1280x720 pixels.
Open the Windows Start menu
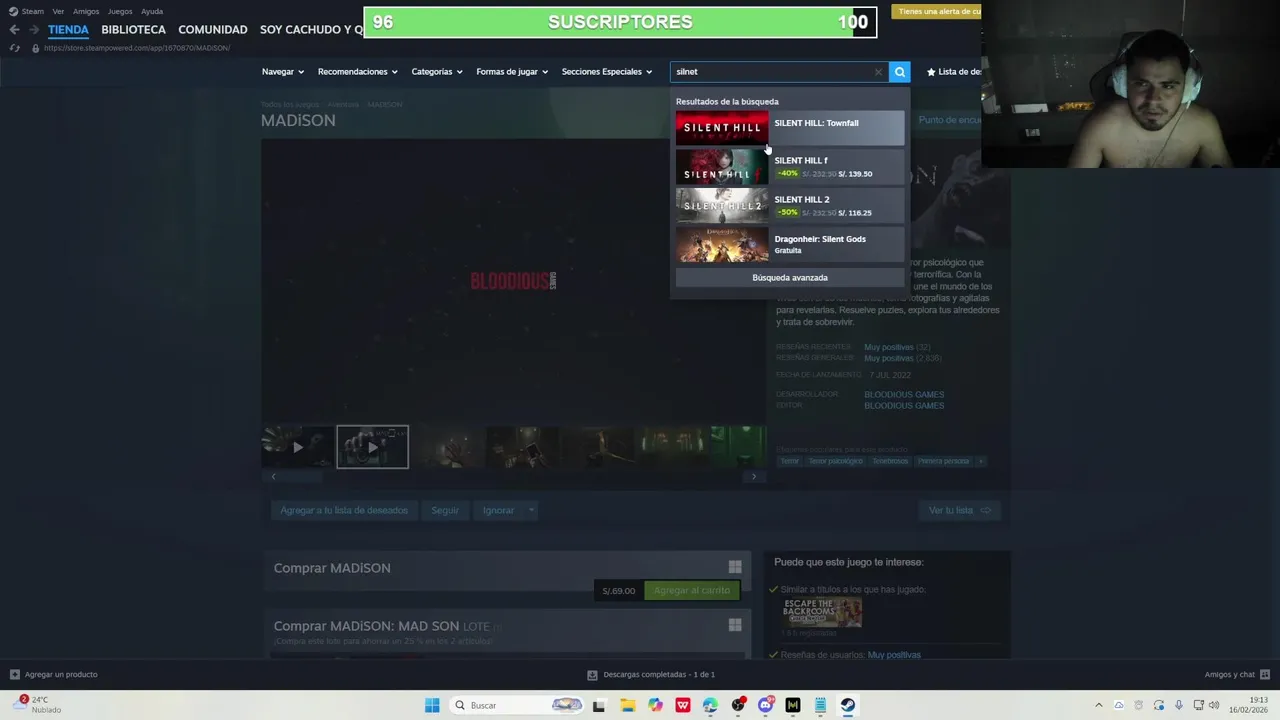(432, 705)
